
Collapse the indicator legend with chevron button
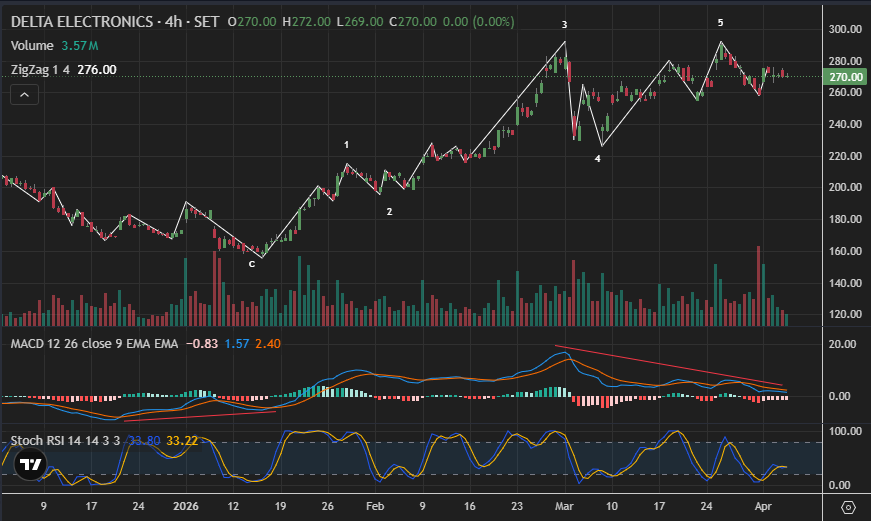pos(24,95)
